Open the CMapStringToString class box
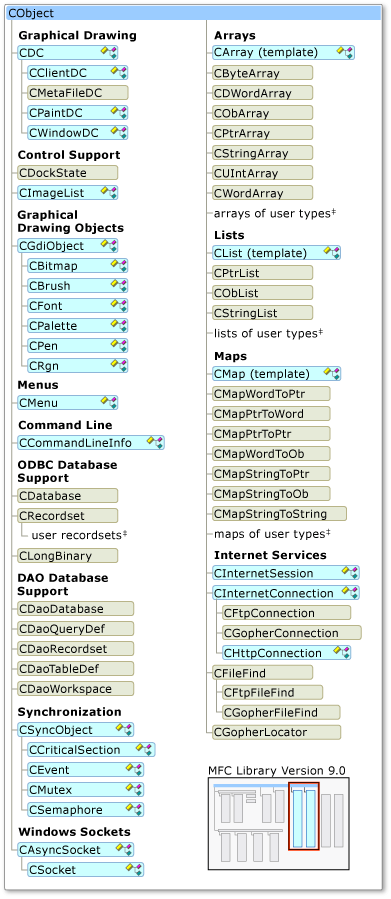Screen dimensions: 391x899 [279, 513]
